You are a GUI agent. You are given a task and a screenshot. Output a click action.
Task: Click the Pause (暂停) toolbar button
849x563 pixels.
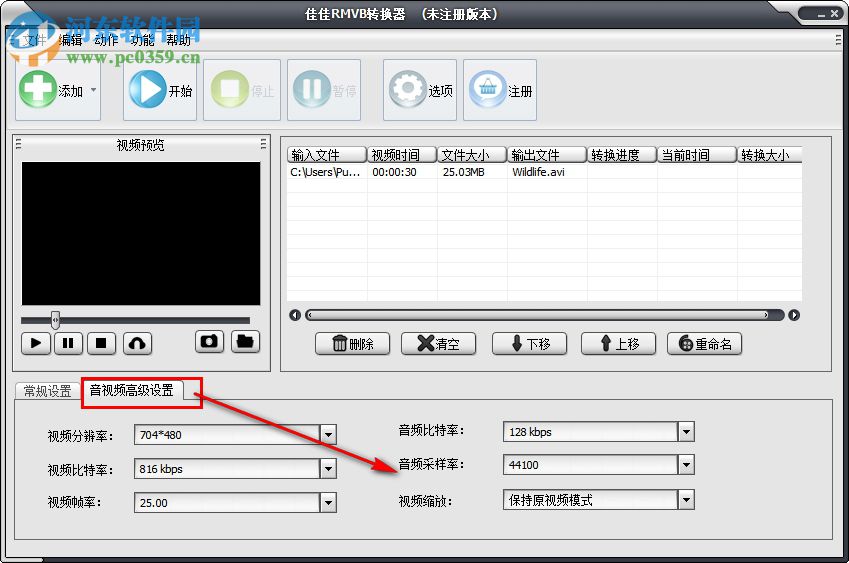click(324, 90)
